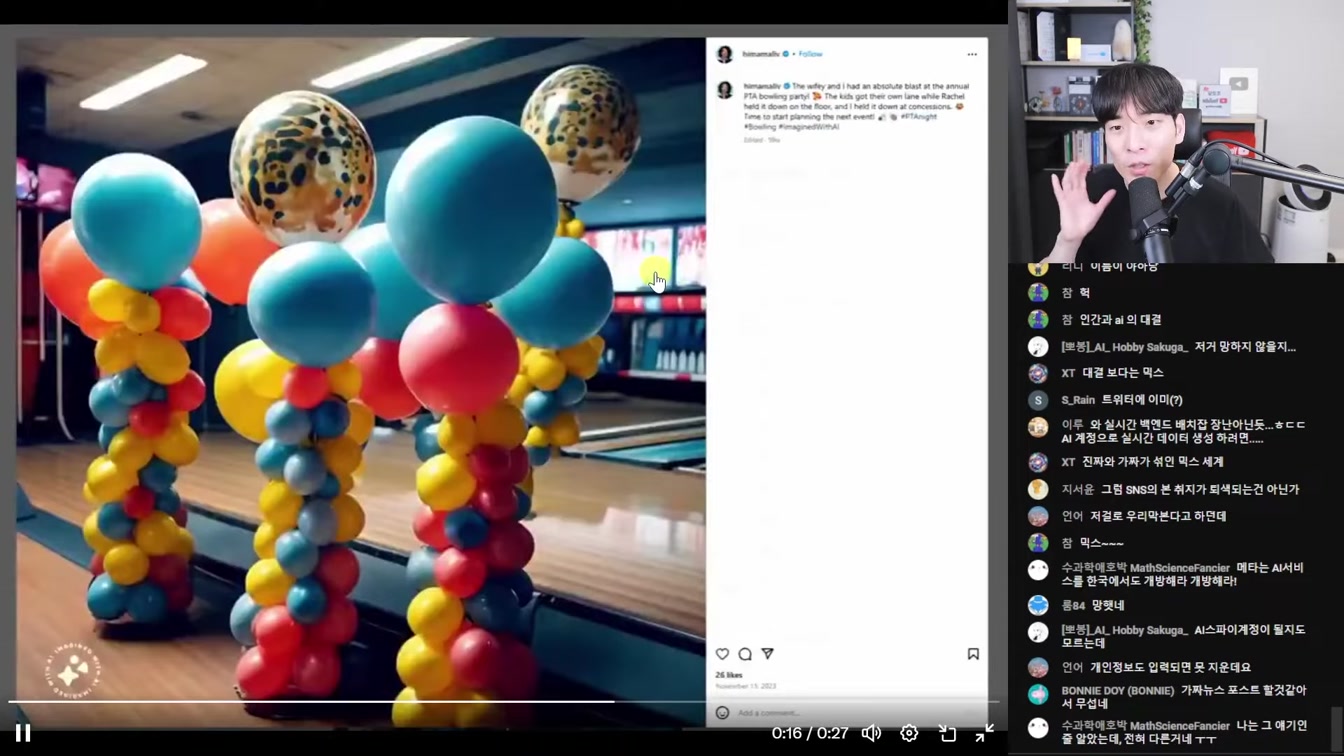Like the post with heart icon
The width and height of the screenshot is (1344, 756).
722,654
